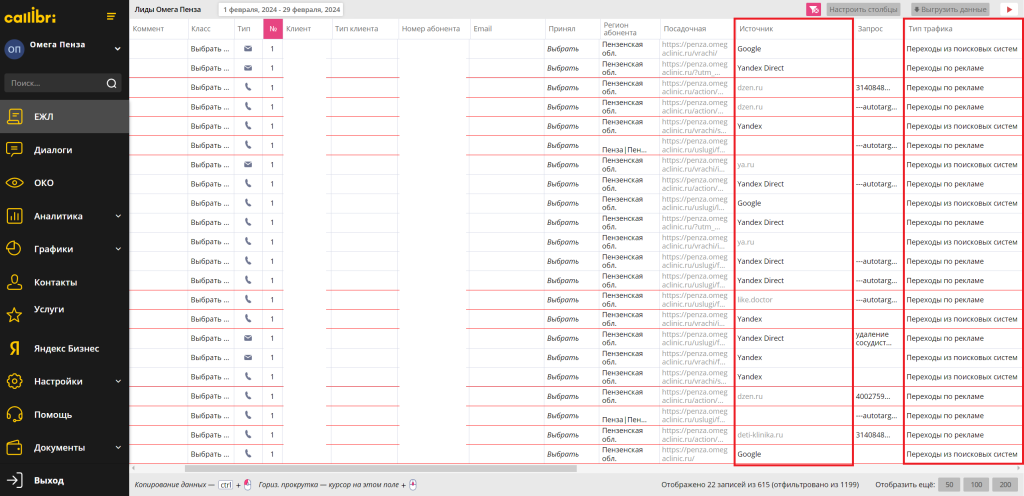
Task: Click the ОП account avatar
Action: point(14,50)
